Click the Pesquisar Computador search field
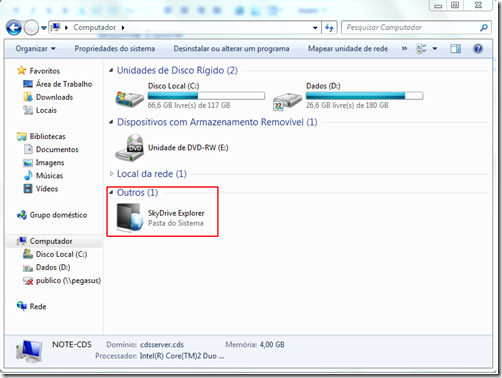 410,27
